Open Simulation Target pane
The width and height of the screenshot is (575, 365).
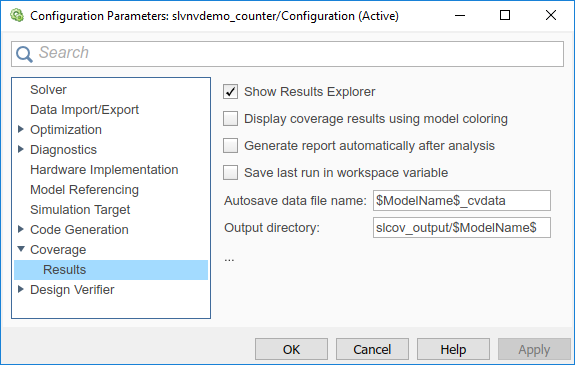point(80,210)
